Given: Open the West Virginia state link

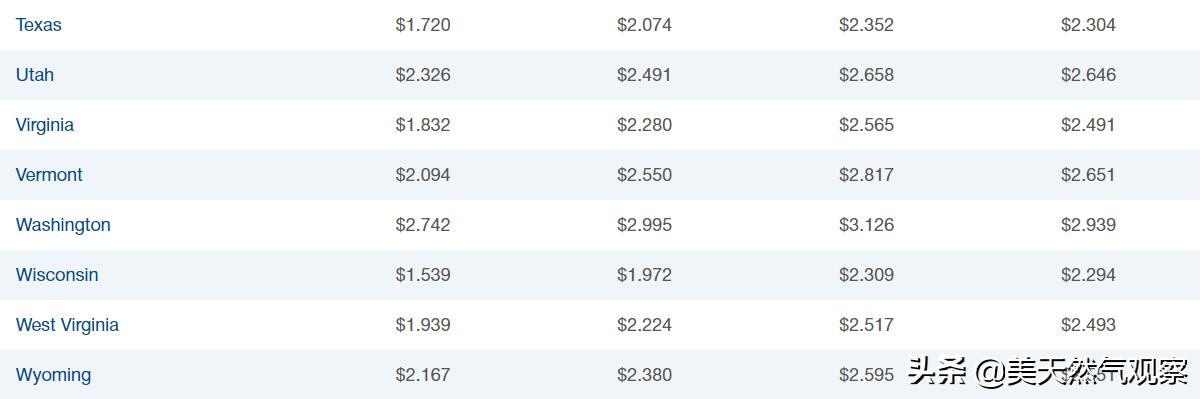Looking at the screenshot, I should pyautogui.click(x=67, y=325).
